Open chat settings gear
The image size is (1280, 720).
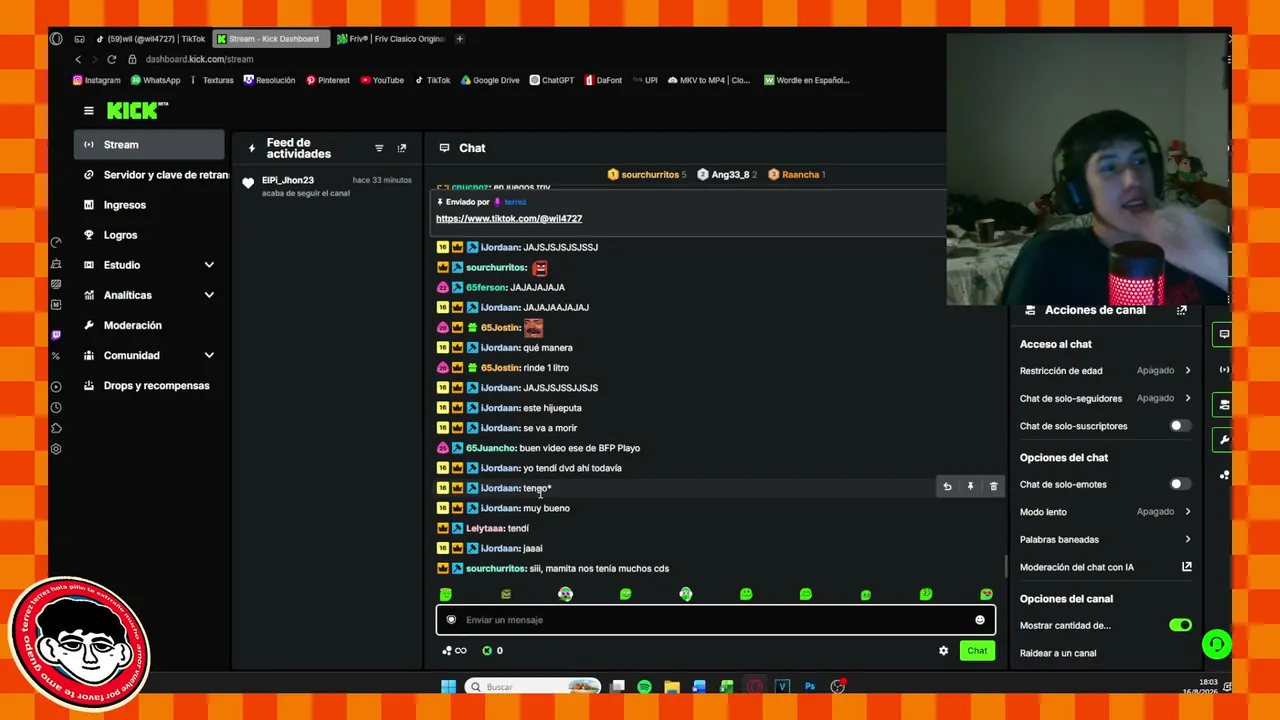coord(943,651)
